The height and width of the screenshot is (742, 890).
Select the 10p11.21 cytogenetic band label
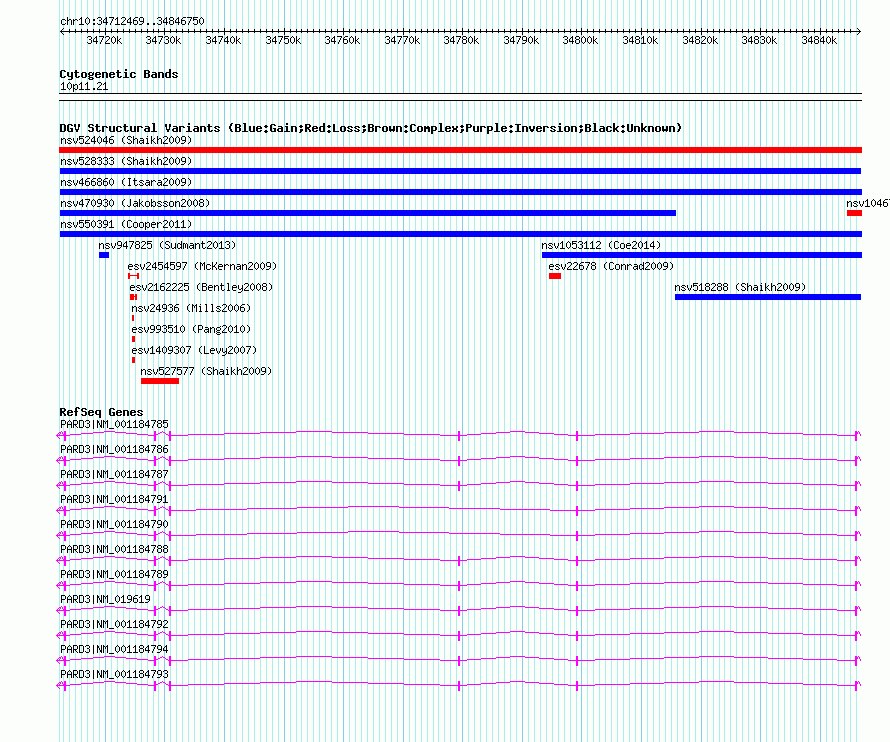[84, 86]
